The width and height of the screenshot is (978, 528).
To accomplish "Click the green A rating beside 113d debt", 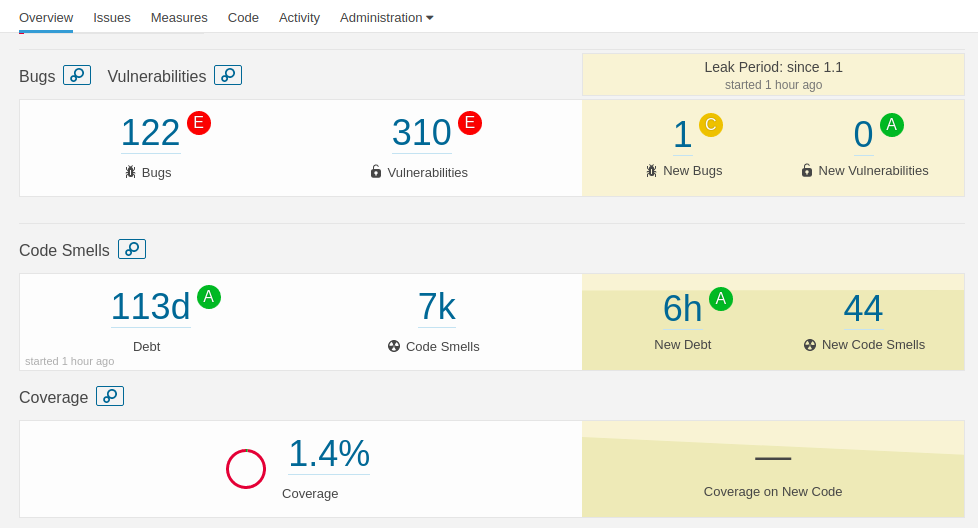I will (209, 297).
